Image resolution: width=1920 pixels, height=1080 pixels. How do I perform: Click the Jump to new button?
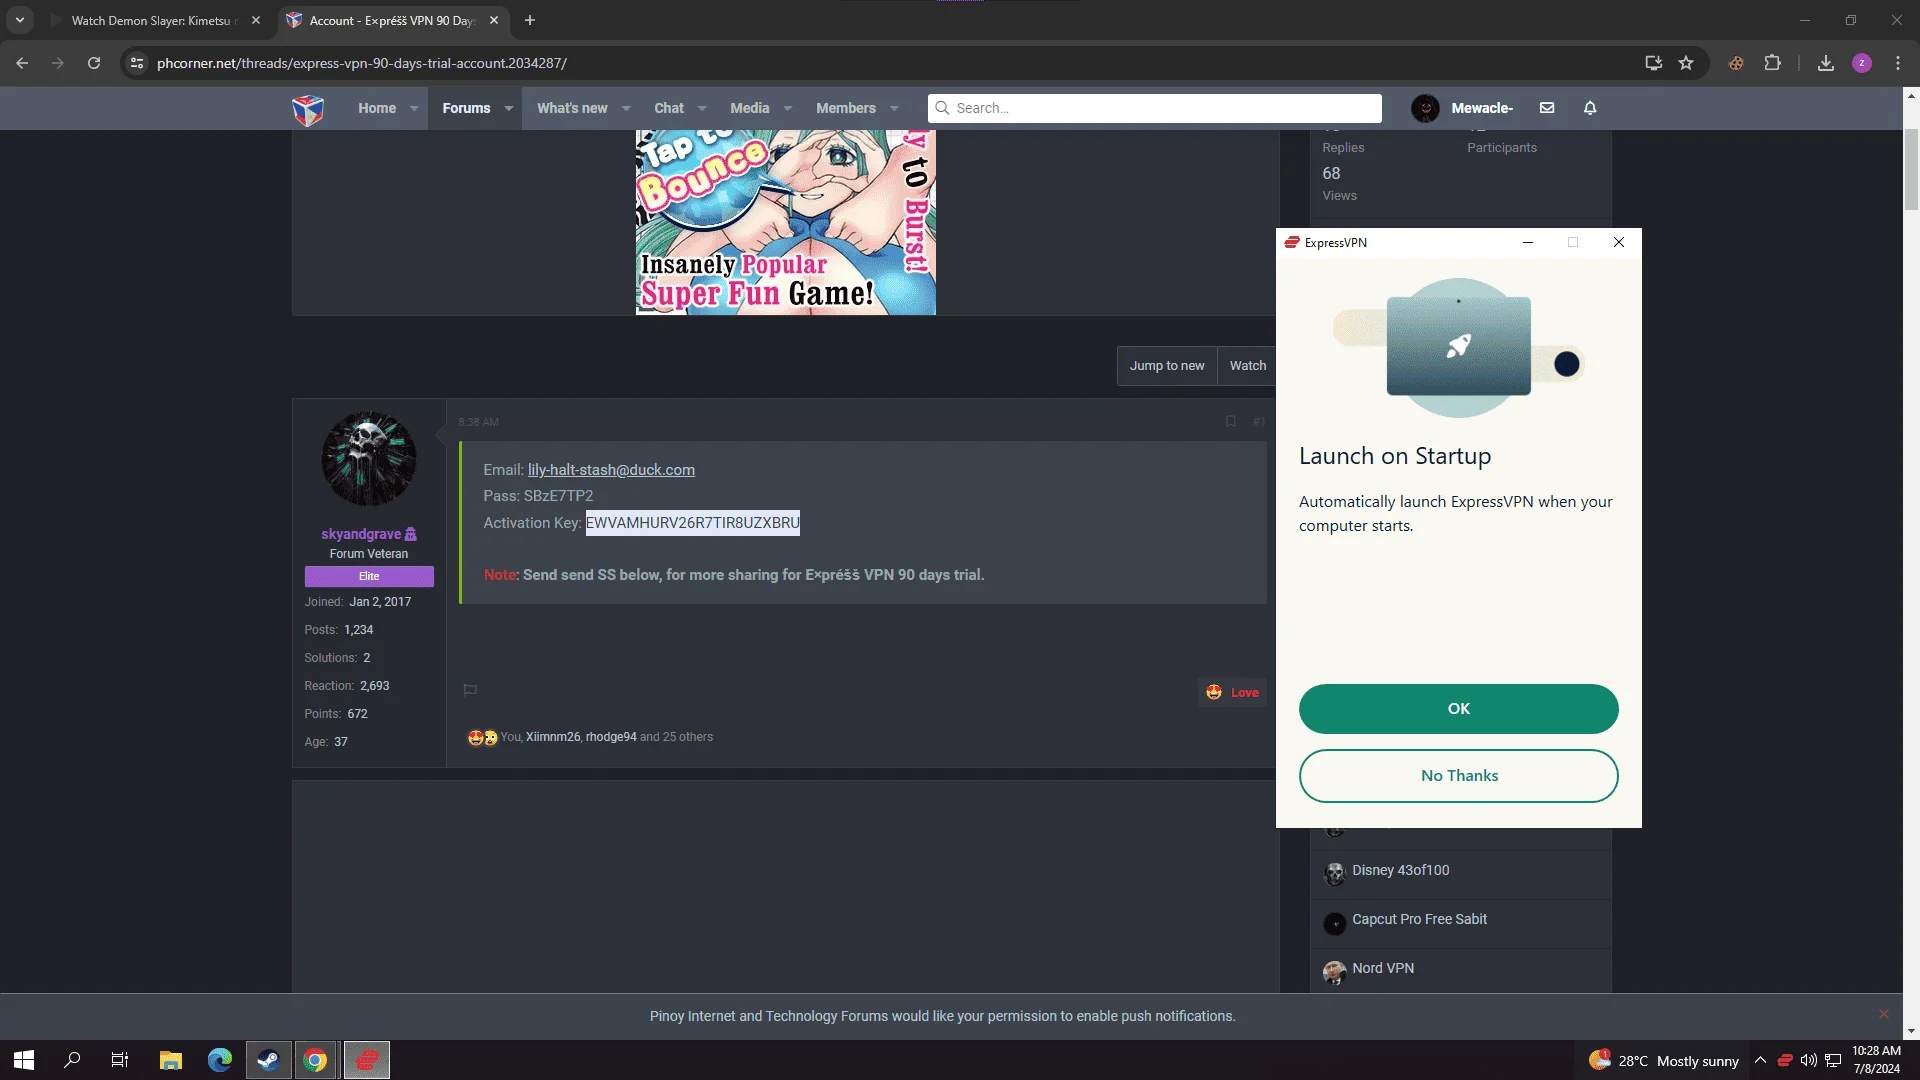click(x=1167, y=366)
